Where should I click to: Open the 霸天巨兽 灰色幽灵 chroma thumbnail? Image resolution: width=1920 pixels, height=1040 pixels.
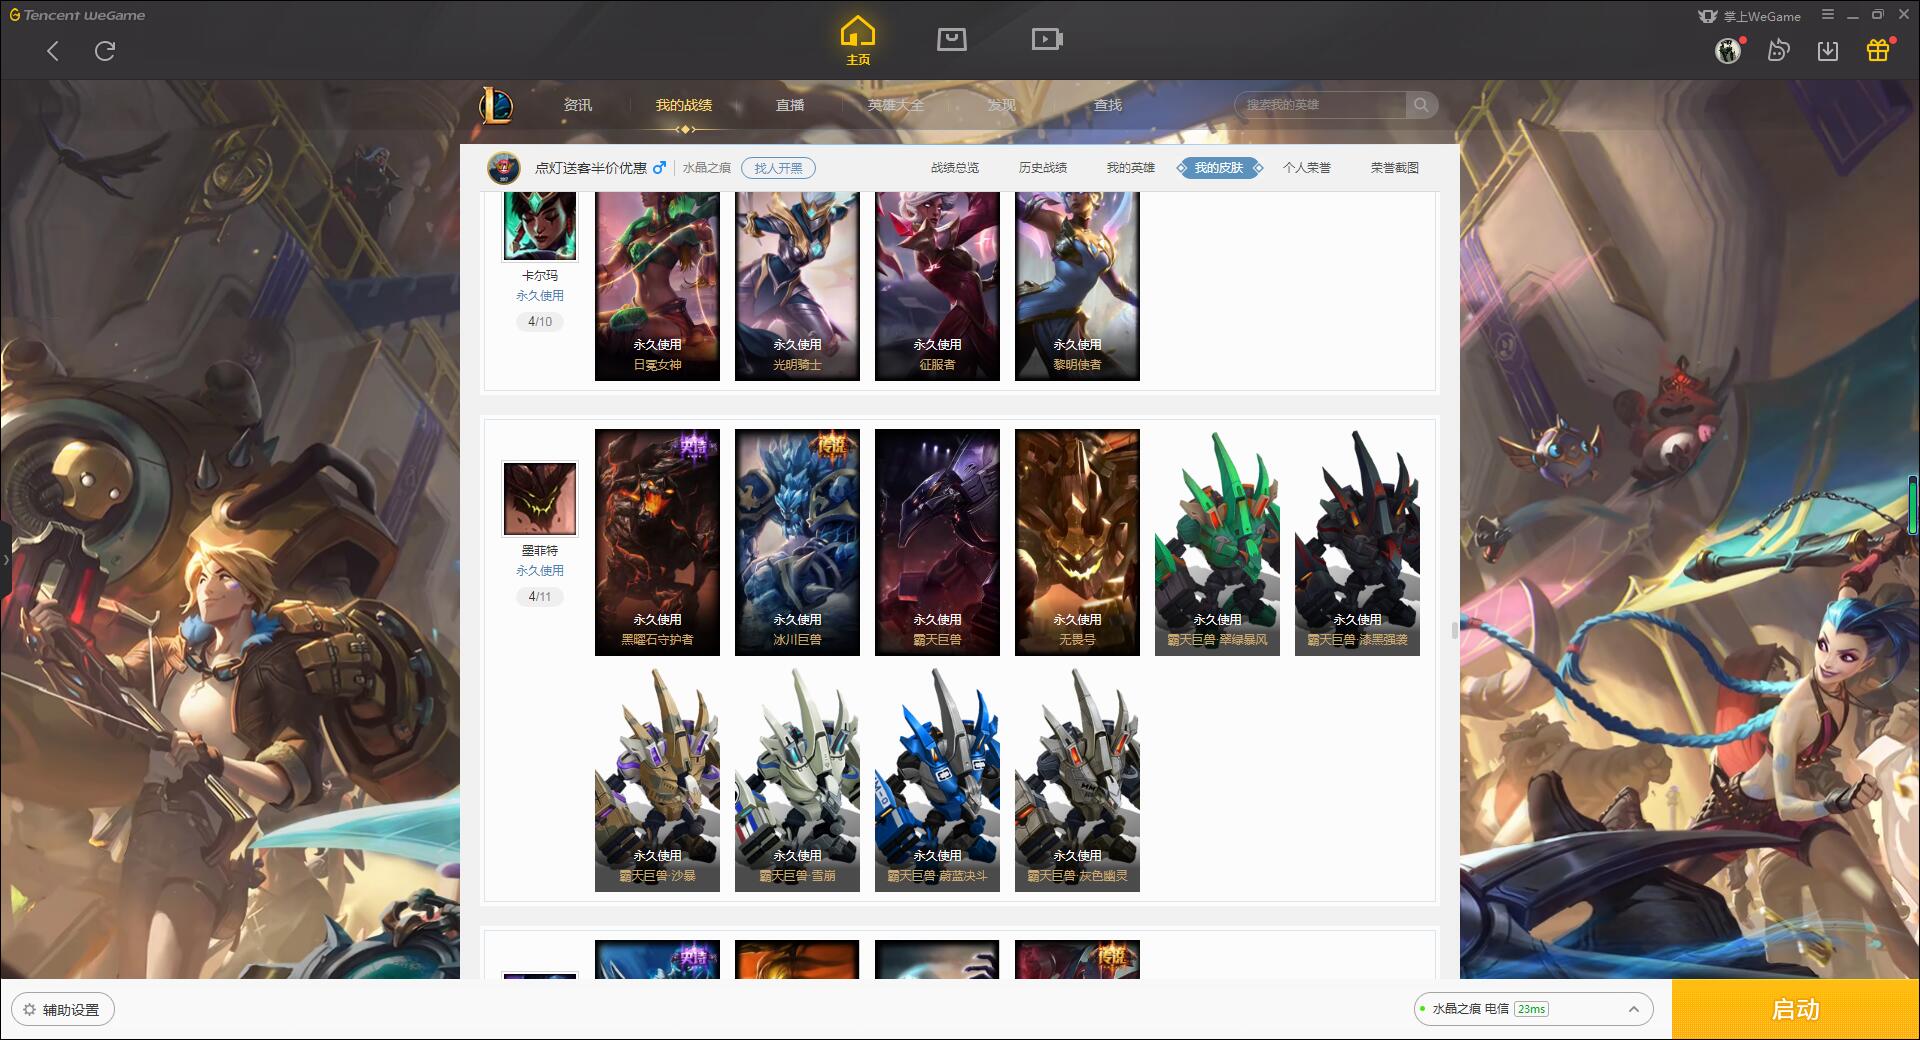click(x=1077, y=778)
